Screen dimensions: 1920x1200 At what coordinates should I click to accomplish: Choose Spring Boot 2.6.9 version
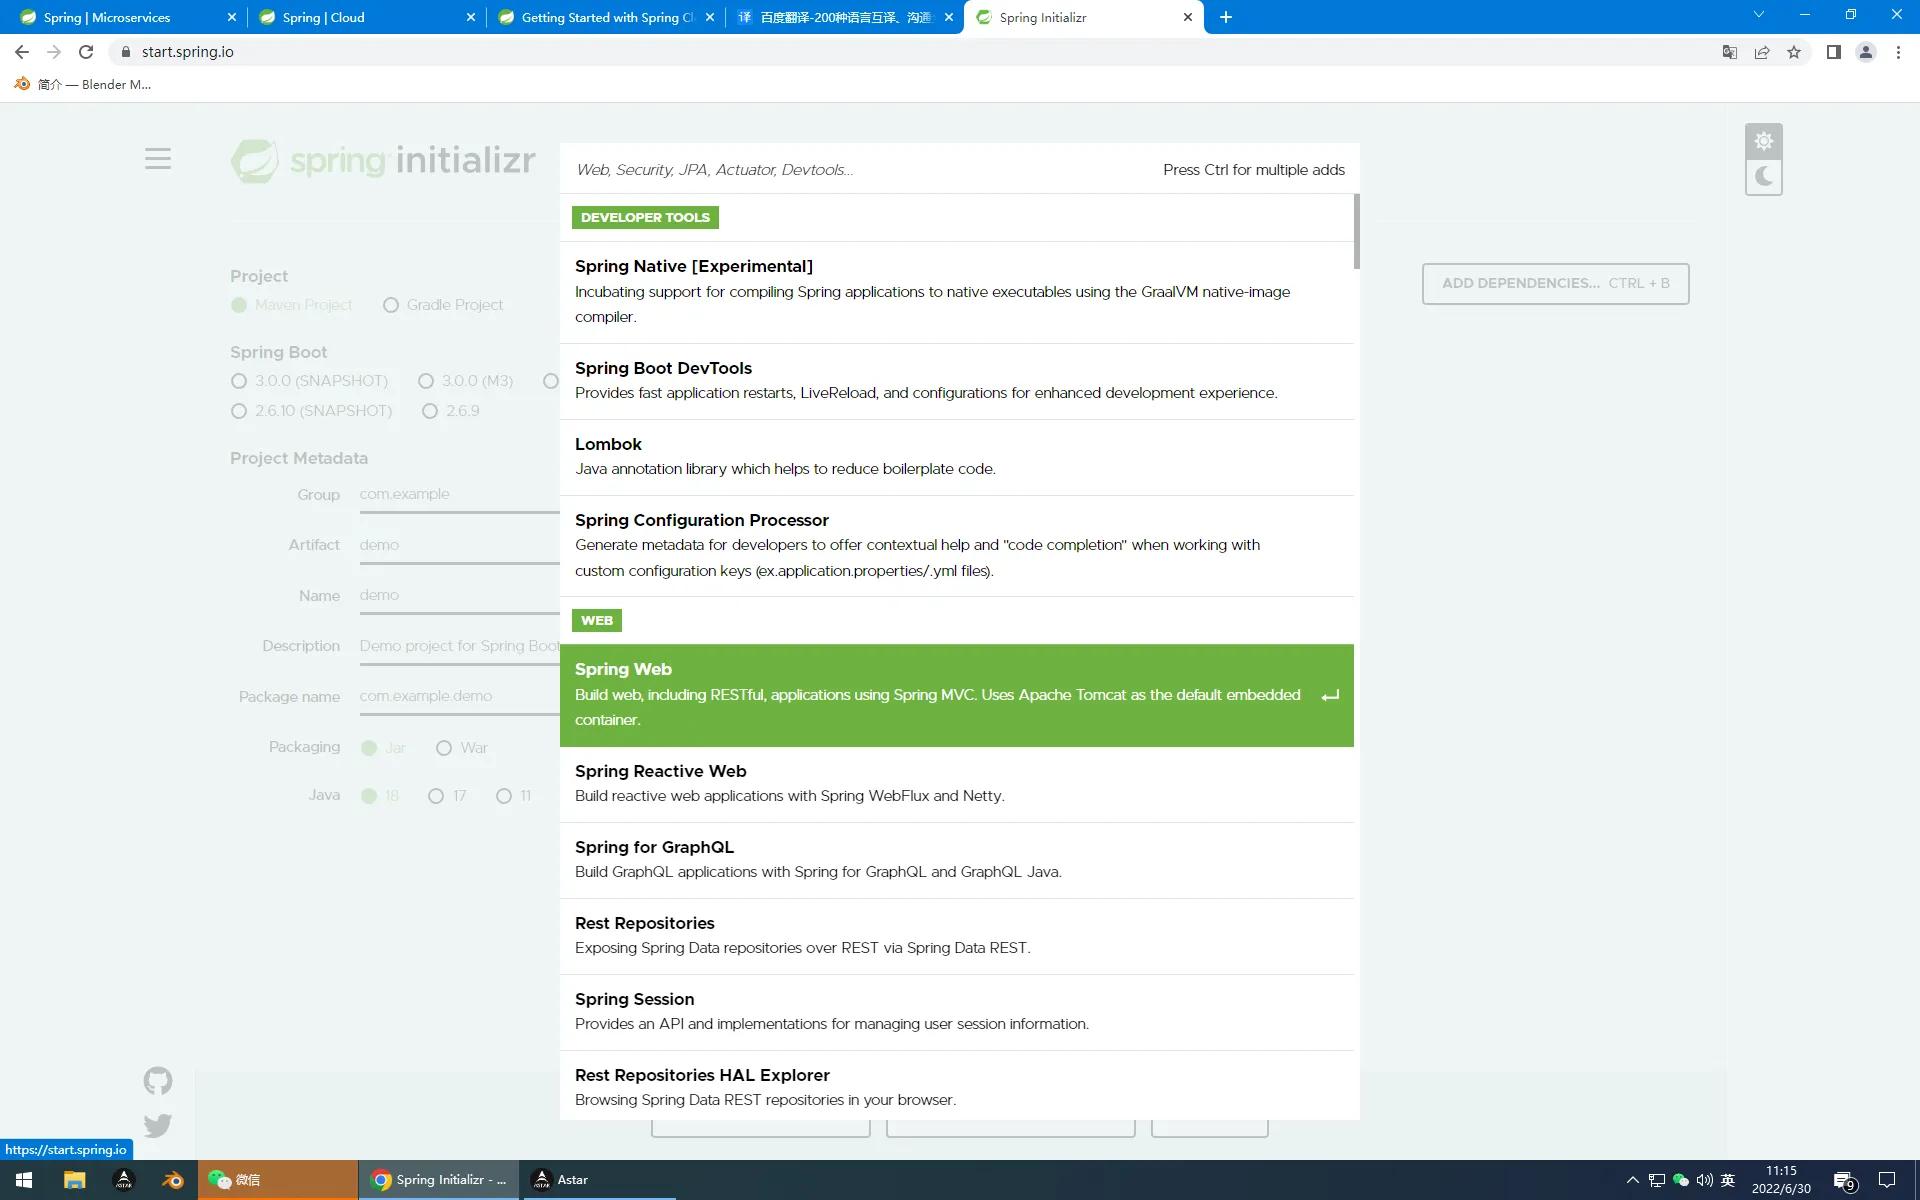(x=430, y=411)
